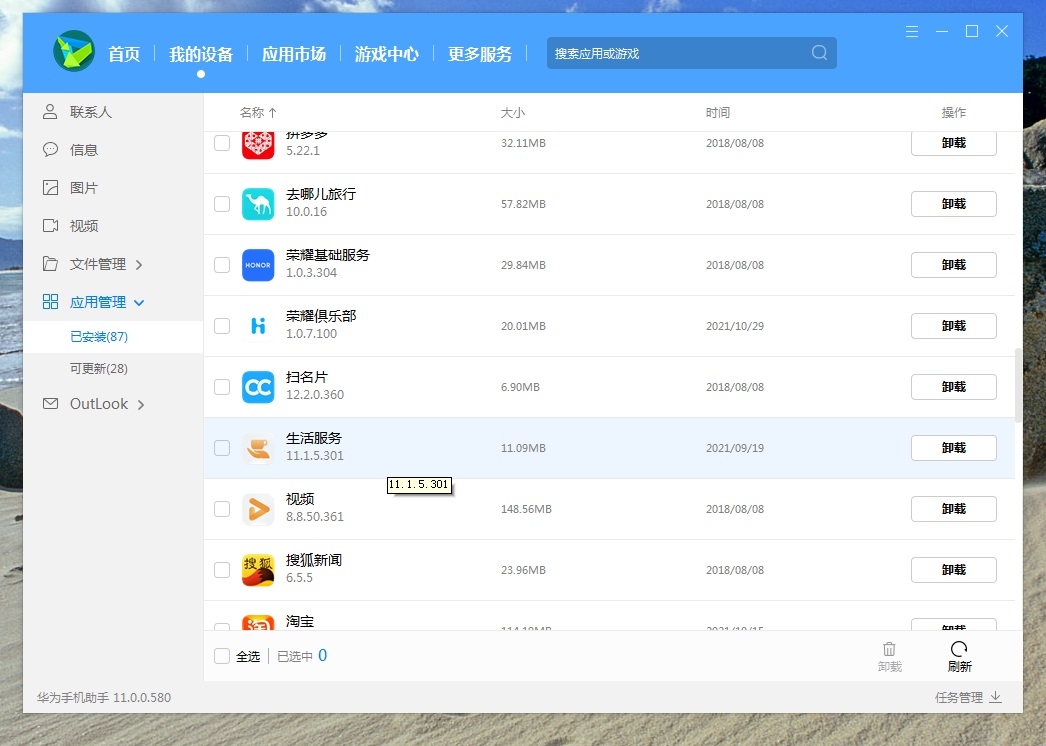Tick the checkbox for 去哪儿旅行
Image resolution: width=1046 pixels, height=746 pixels.
point(222,204)
